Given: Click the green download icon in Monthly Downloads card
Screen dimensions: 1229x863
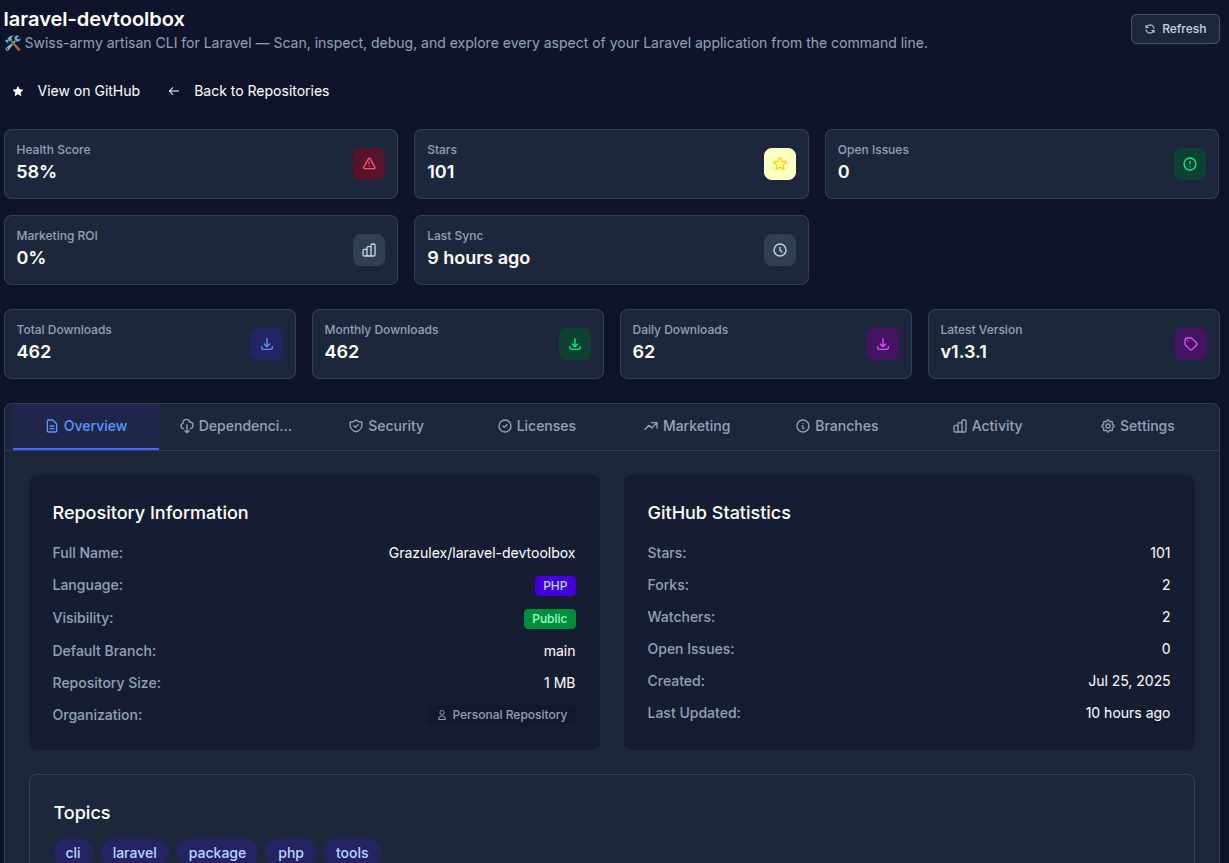Looking at the screenshot, I should (575, 344).
